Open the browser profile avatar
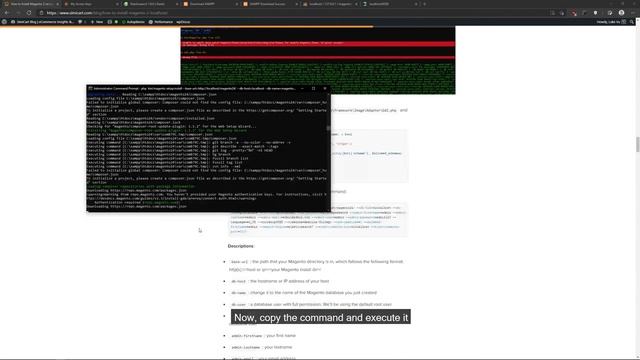 point(621,13)
